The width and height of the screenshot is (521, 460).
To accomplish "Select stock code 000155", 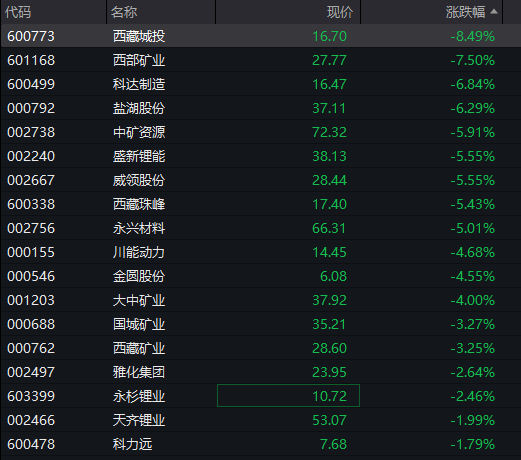I will (31, 252).
